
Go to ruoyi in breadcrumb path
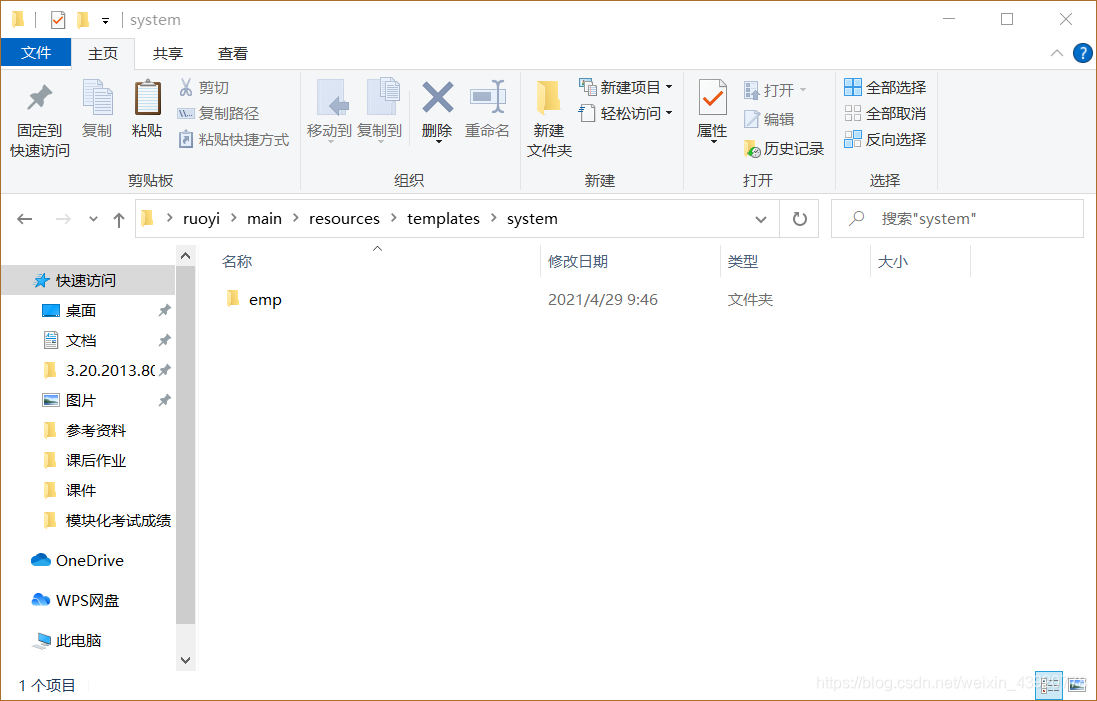[x=201, y=219]
